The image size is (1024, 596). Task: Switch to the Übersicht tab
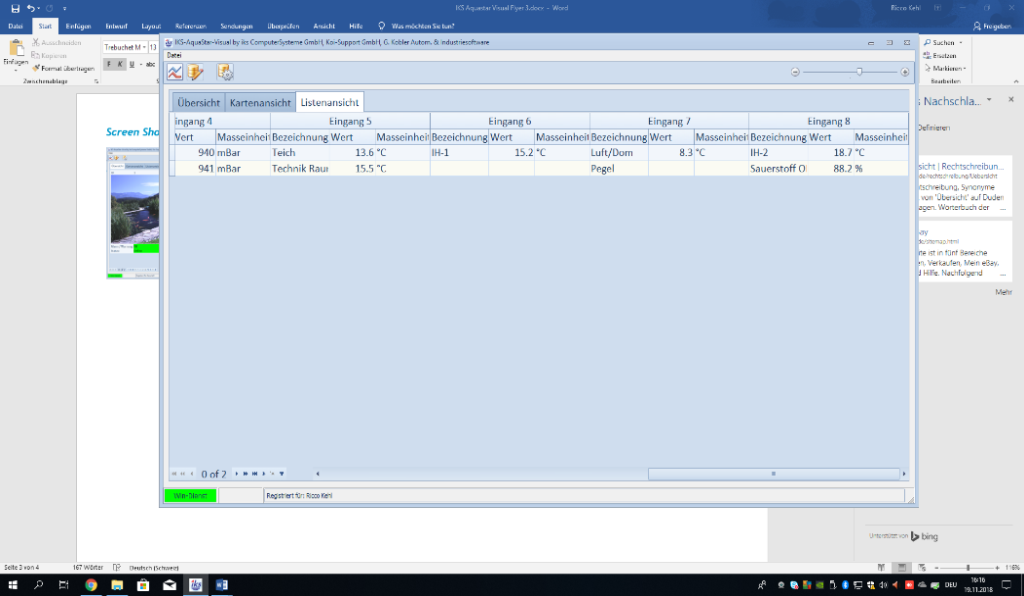pyautogui.click(x=198, y=102)
